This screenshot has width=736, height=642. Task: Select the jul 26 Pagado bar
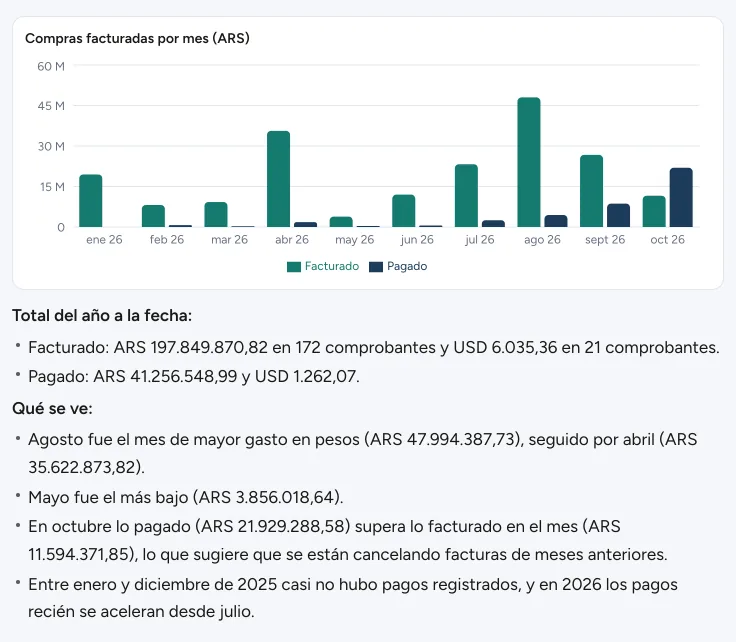coord(493,223)
